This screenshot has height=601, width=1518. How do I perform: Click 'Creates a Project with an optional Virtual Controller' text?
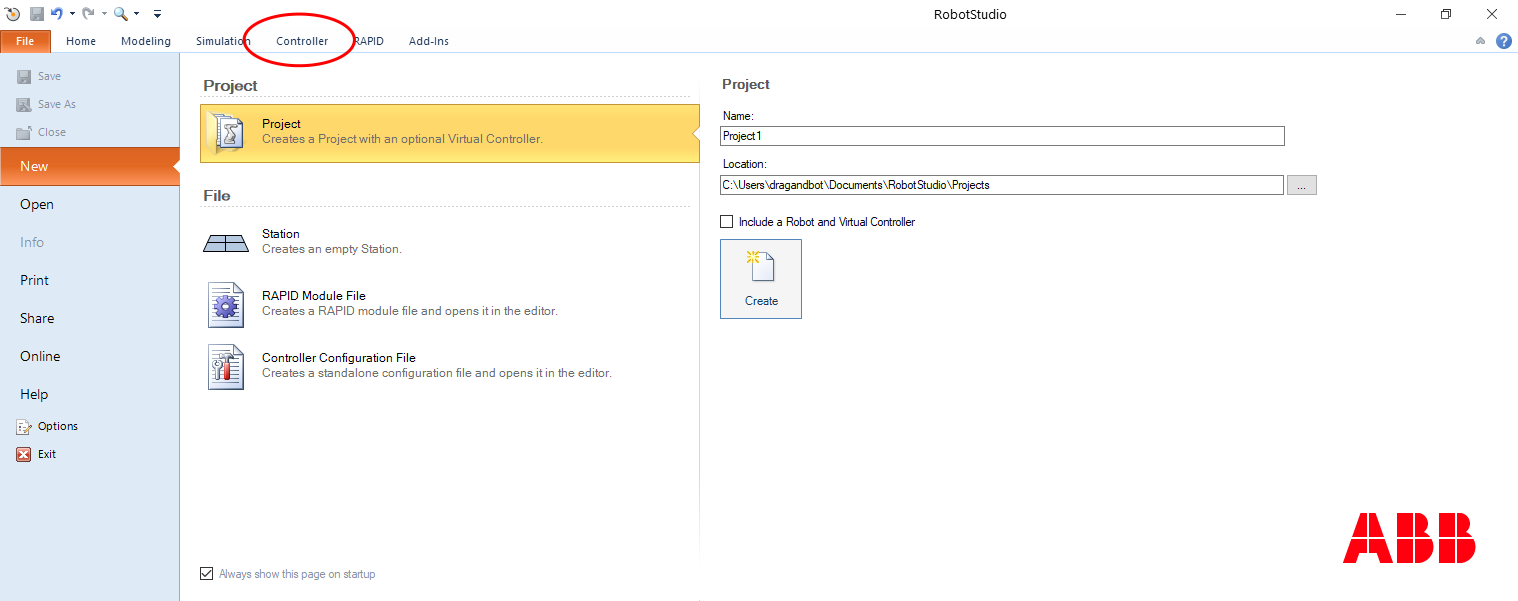[x=402, y=139]
